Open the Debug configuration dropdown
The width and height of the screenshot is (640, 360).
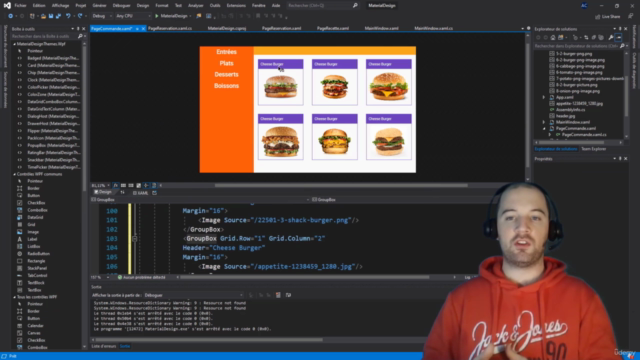pos(101,16)
